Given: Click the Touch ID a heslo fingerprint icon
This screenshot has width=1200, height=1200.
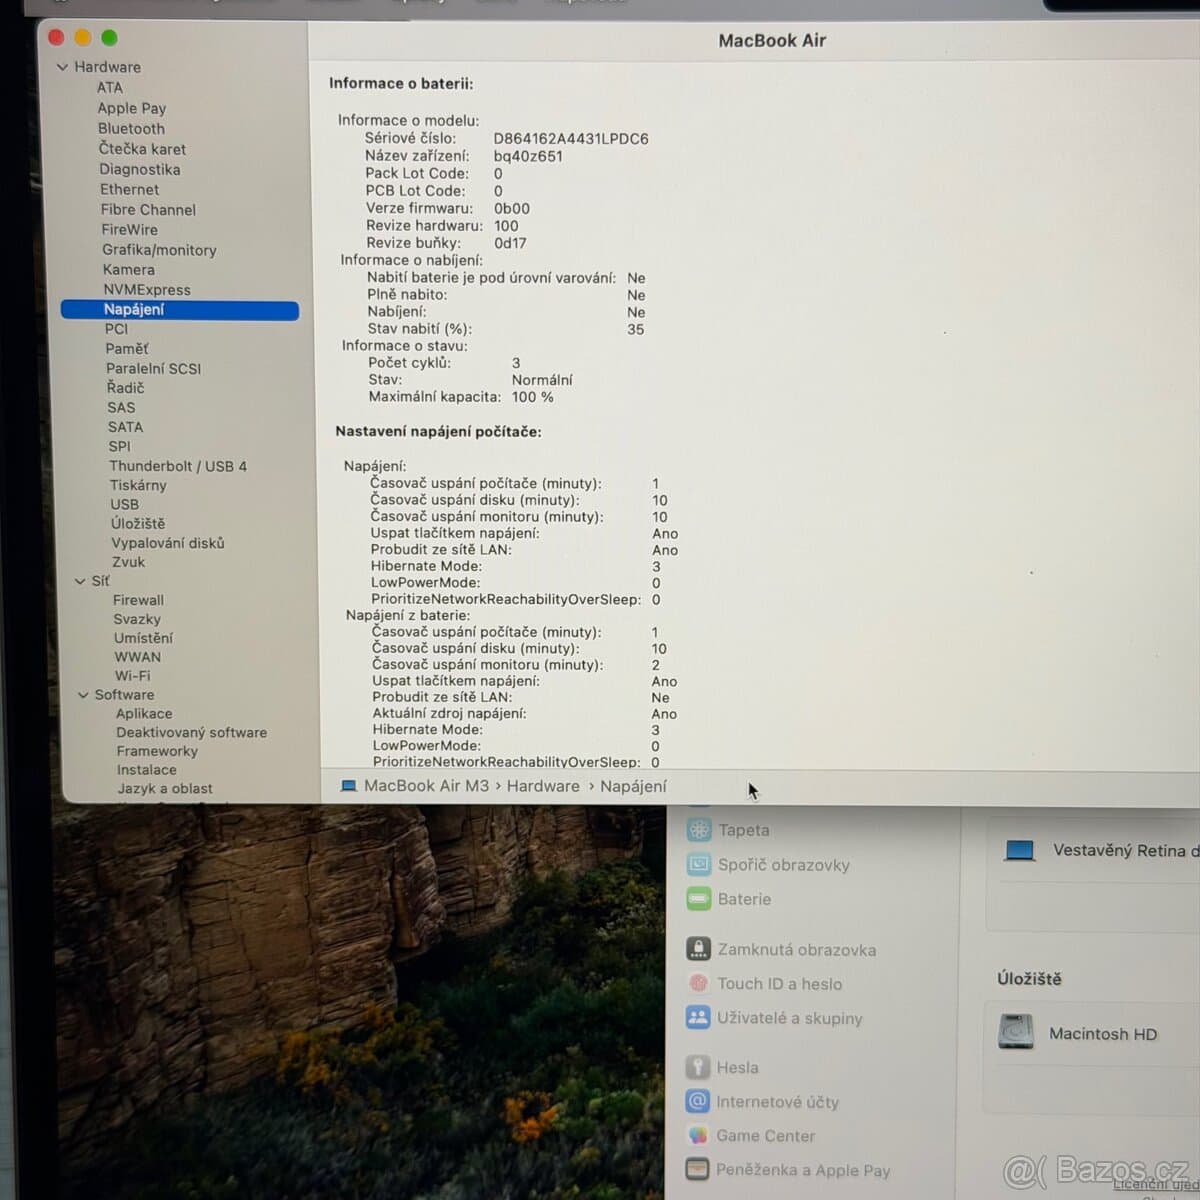Looking at the screenshot, I should click(698, 983).
